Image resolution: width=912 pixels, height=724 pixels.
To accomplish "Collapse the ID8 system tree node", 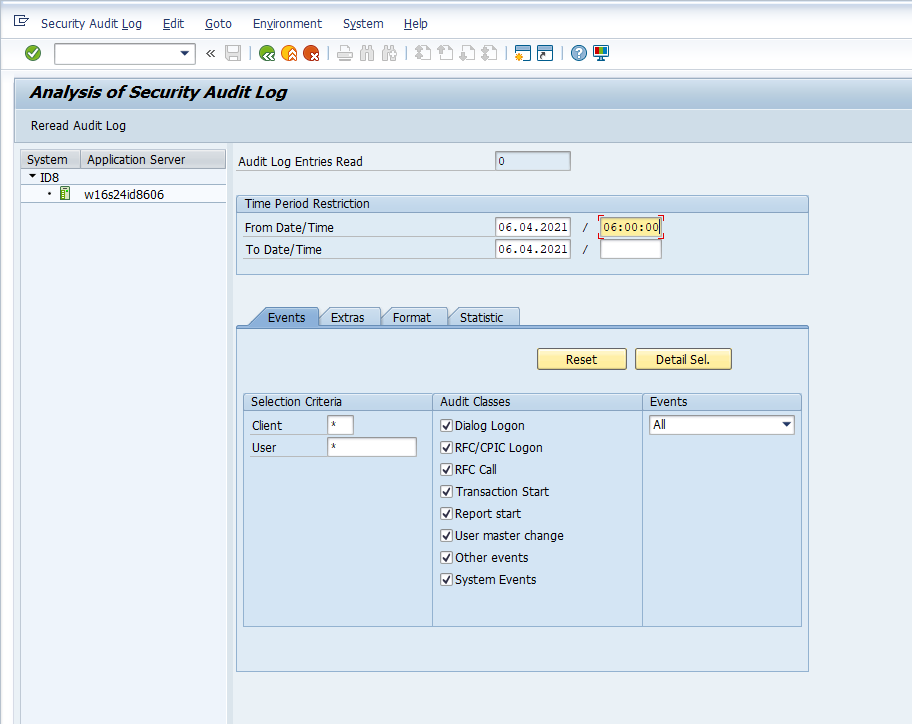I will pyautogui.click(x=32, y=177).
